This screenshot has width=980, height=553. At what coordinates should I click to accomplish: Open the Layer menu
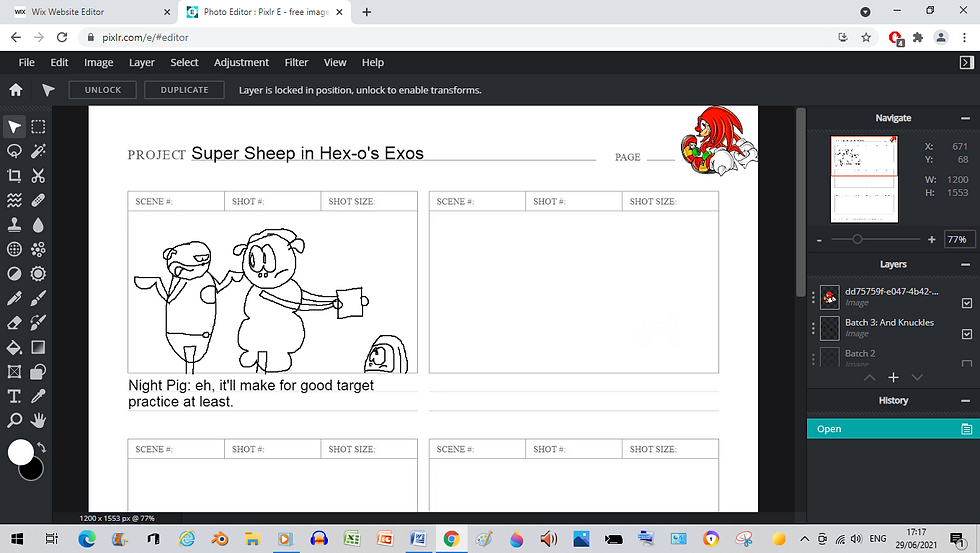pyautogui.click(x=142, y=62)
